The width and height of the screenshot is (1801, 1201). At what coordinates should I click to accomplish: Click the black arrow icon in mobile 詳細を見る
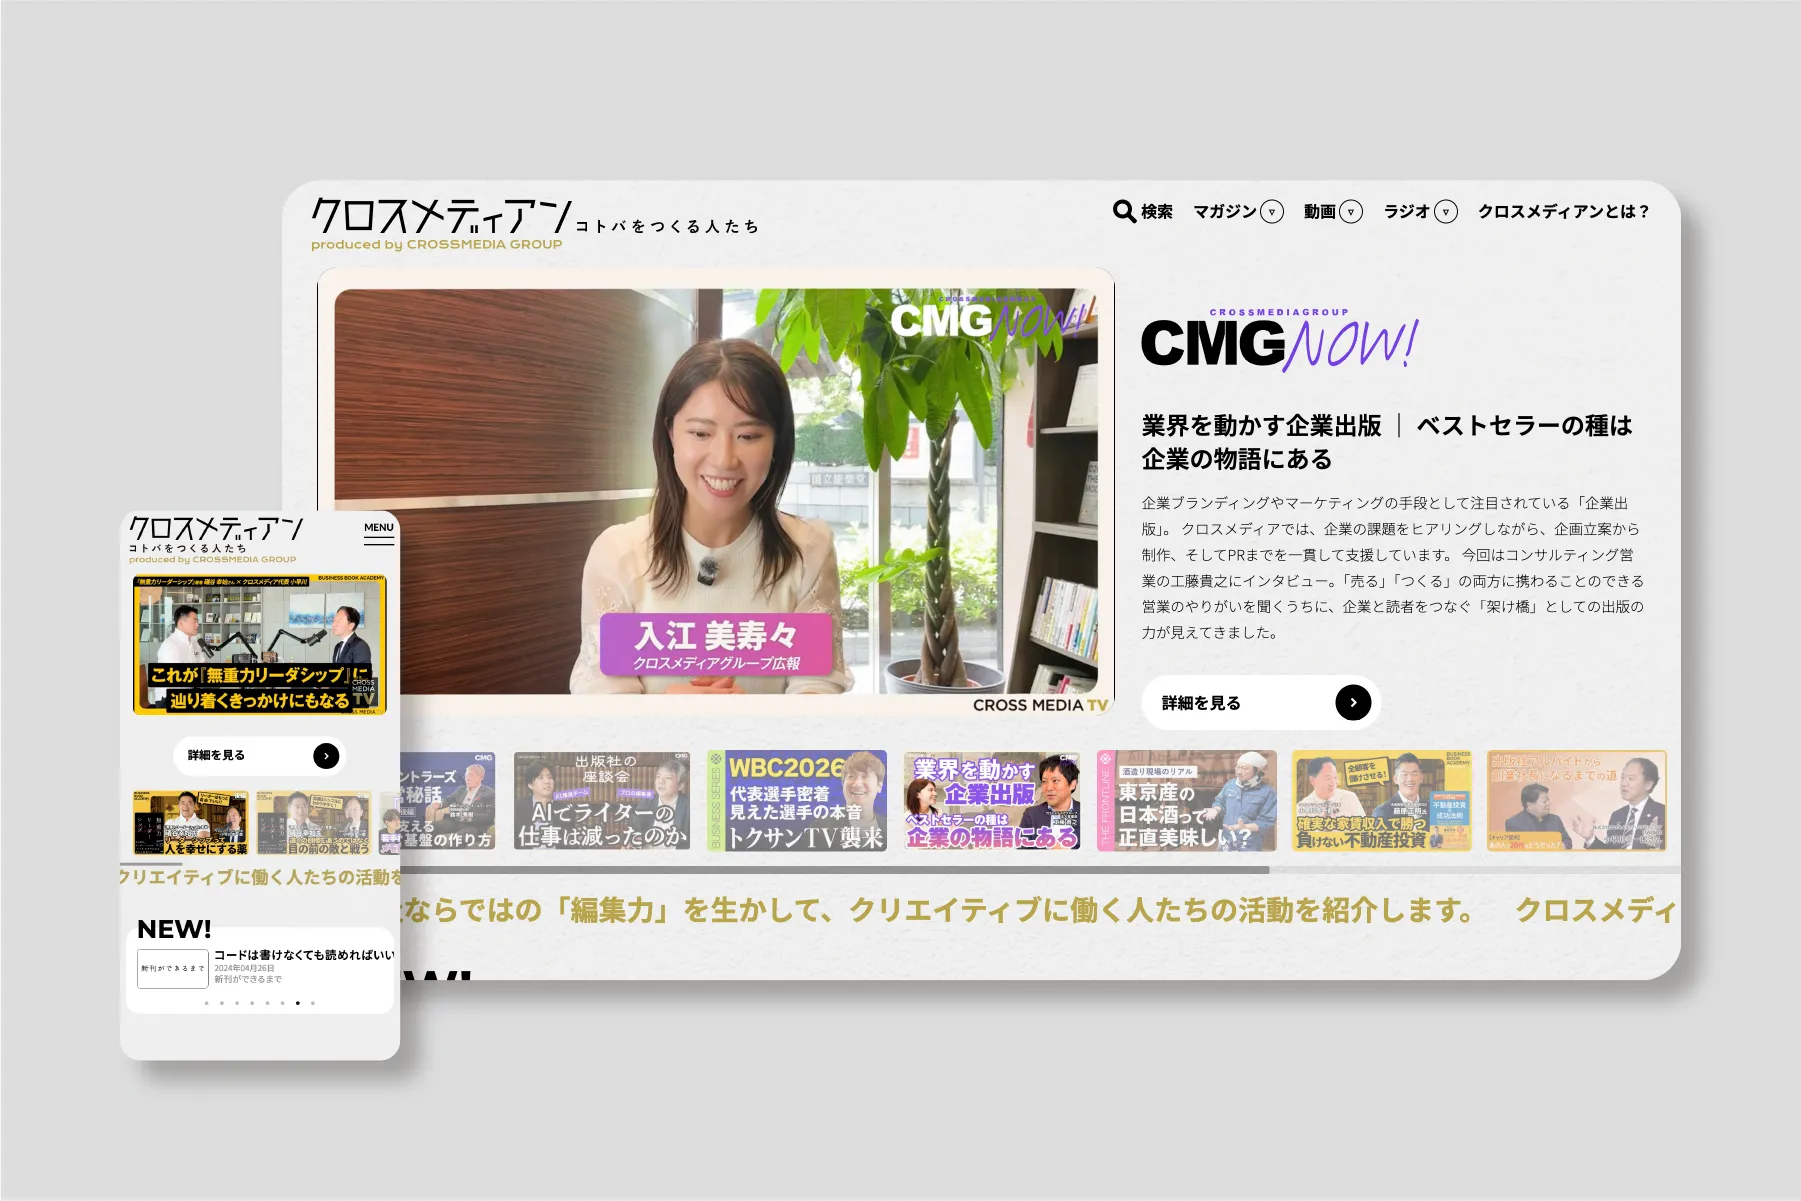[x=326, y=756]
